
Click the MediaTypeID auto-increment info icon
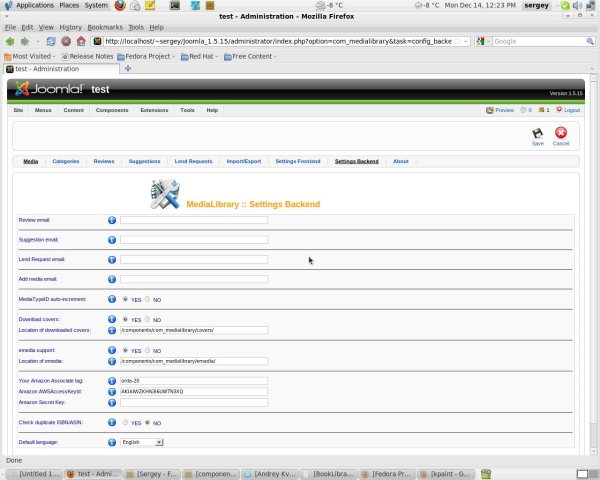point(112,299)
